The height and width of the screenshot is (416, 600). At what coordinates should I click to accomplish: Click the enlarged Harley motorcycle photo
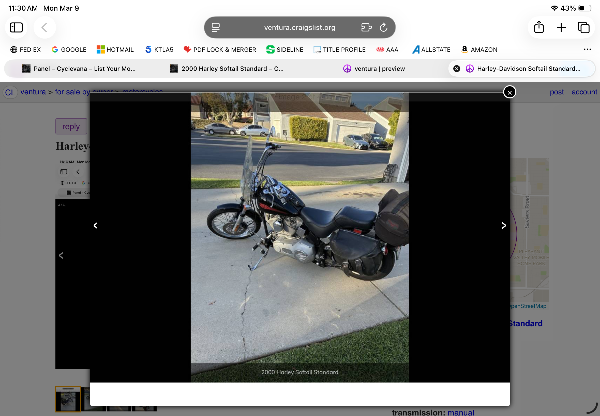299,237
